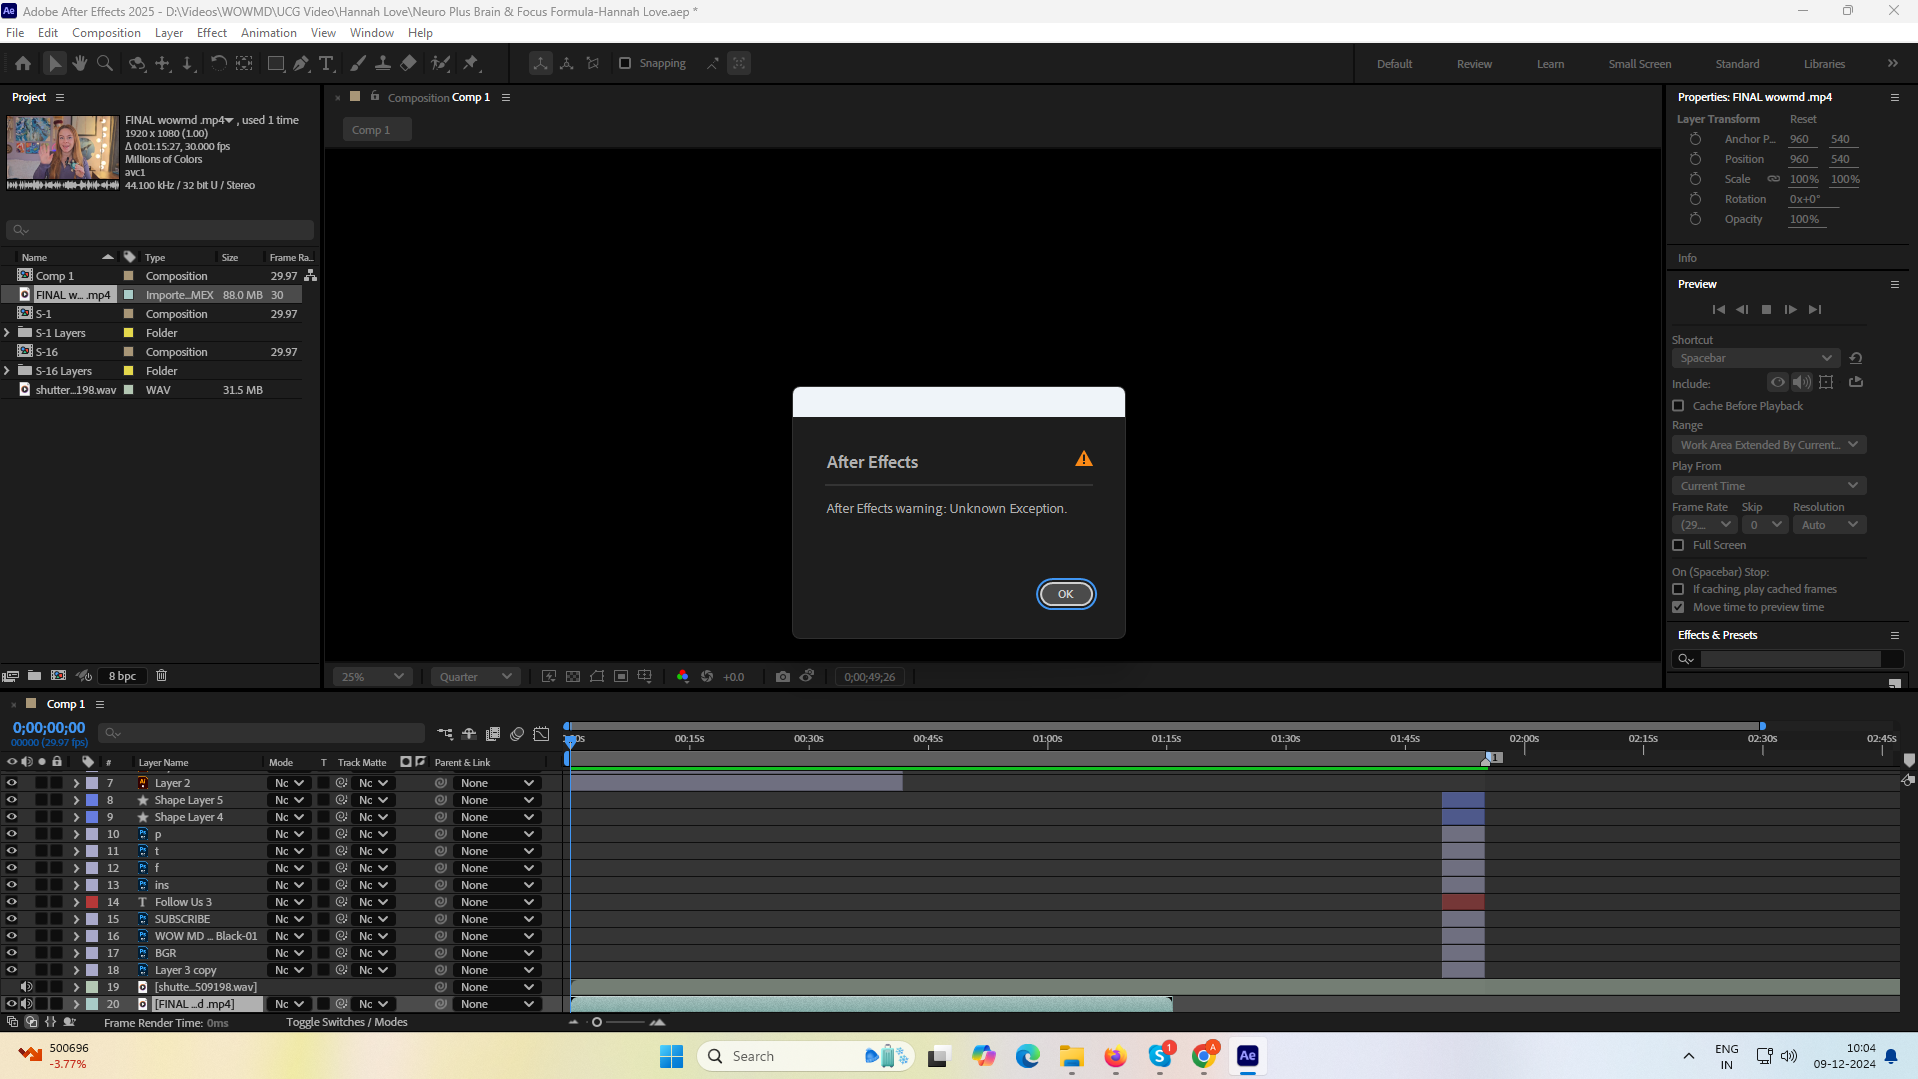Open the composition zoom level dropdown

click(371, 676)
